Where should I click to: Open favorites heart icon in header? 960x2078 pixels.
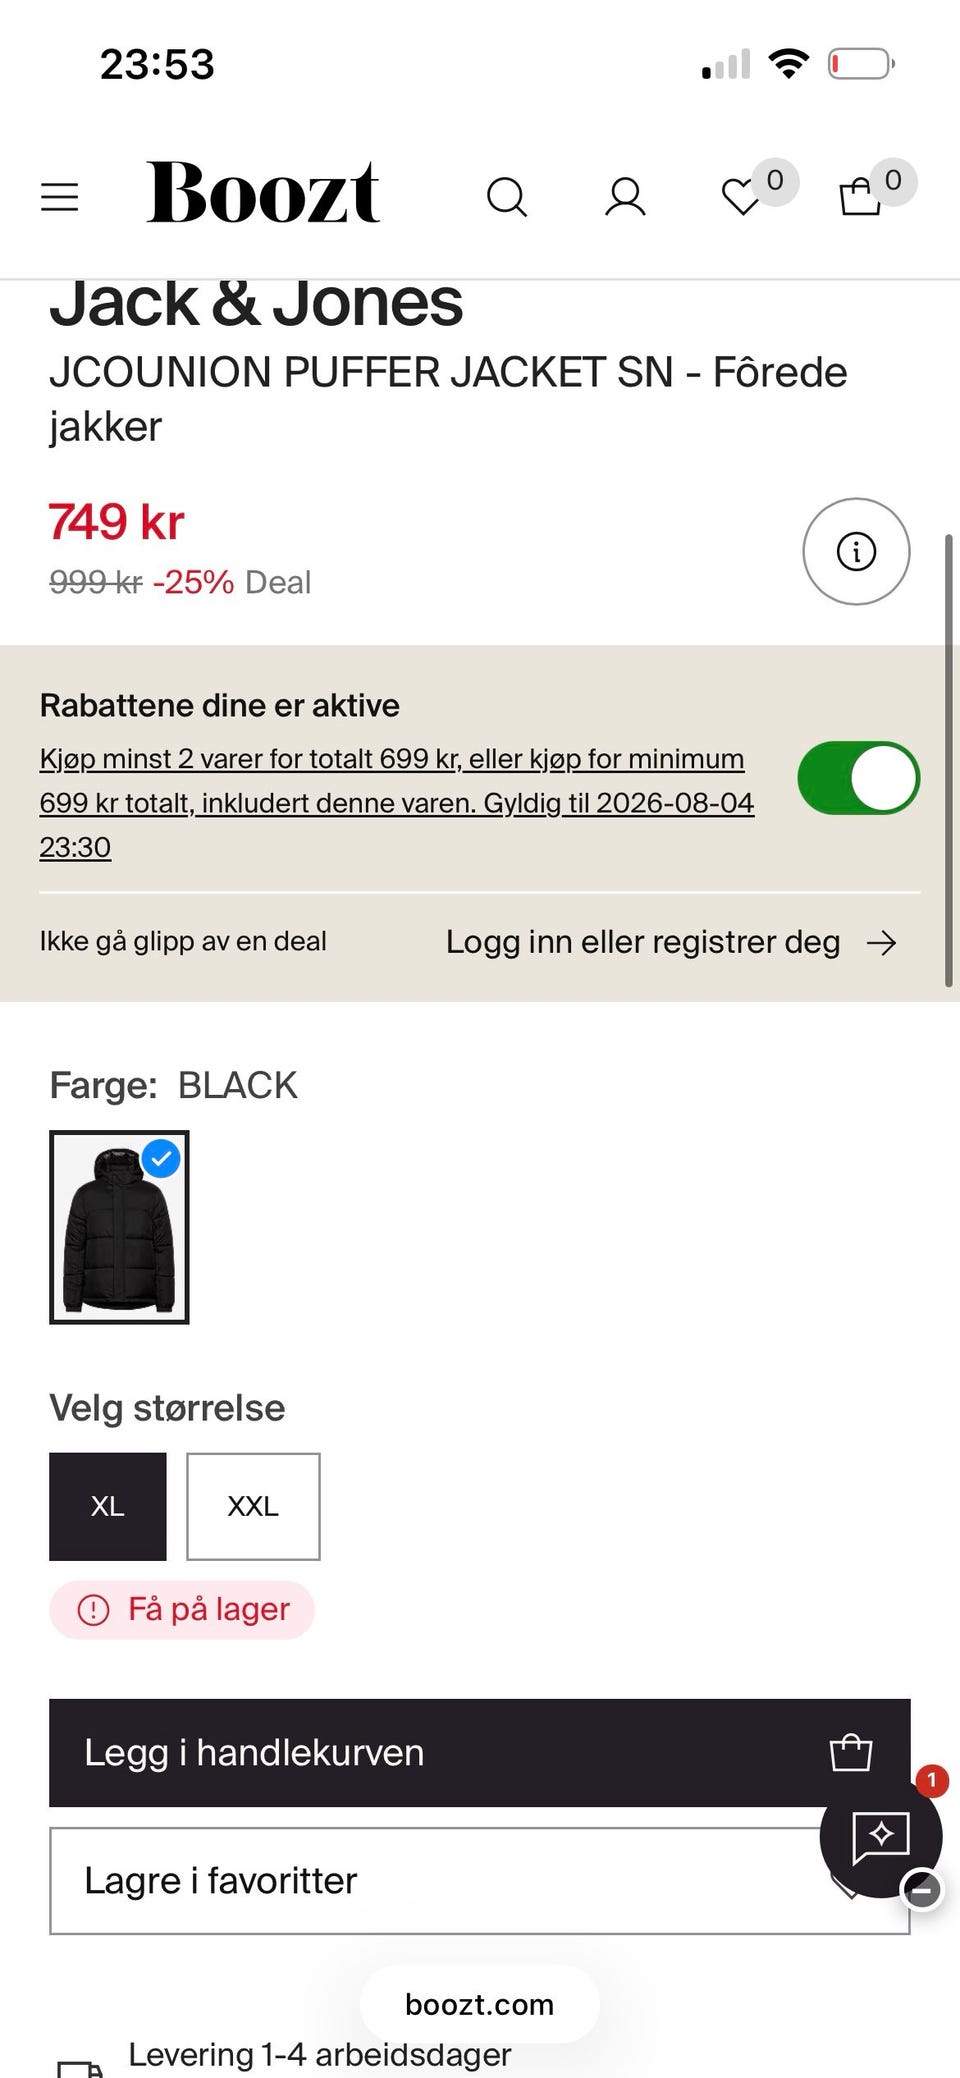742,196
